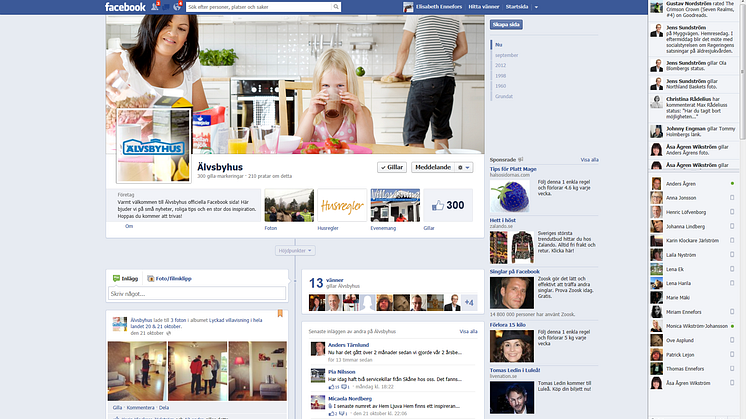746x419 pixels.
Task: Open chat with Johanna Lindberg
Action: (x=693, y=226)
